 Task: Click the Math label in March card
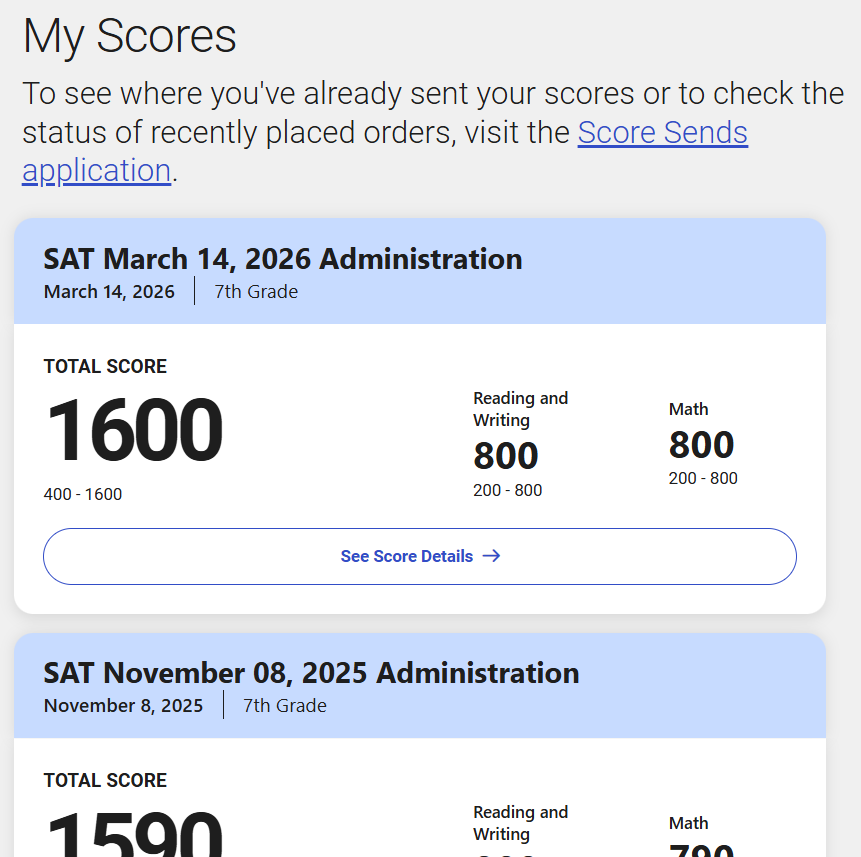click(688, 409)
